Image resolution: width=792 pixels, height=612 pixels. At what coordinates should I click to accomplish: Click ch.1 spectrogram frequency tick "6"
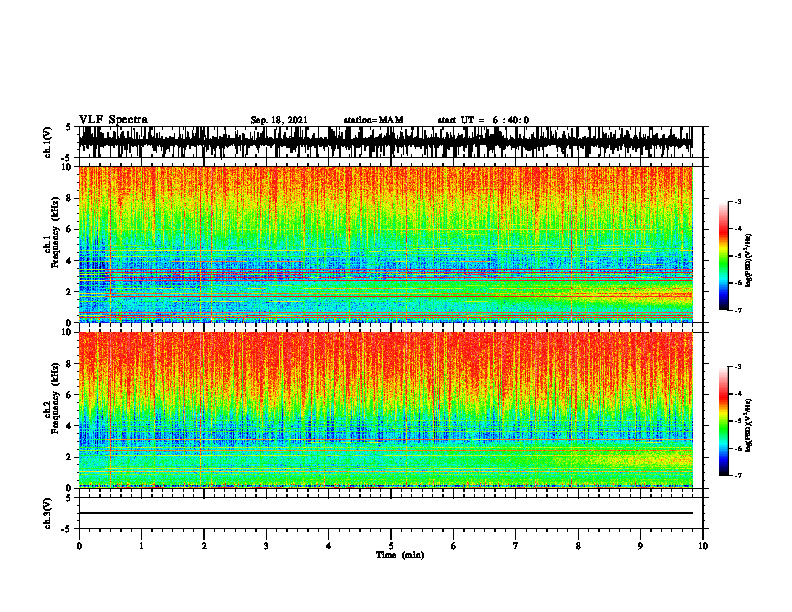point(70,229)
